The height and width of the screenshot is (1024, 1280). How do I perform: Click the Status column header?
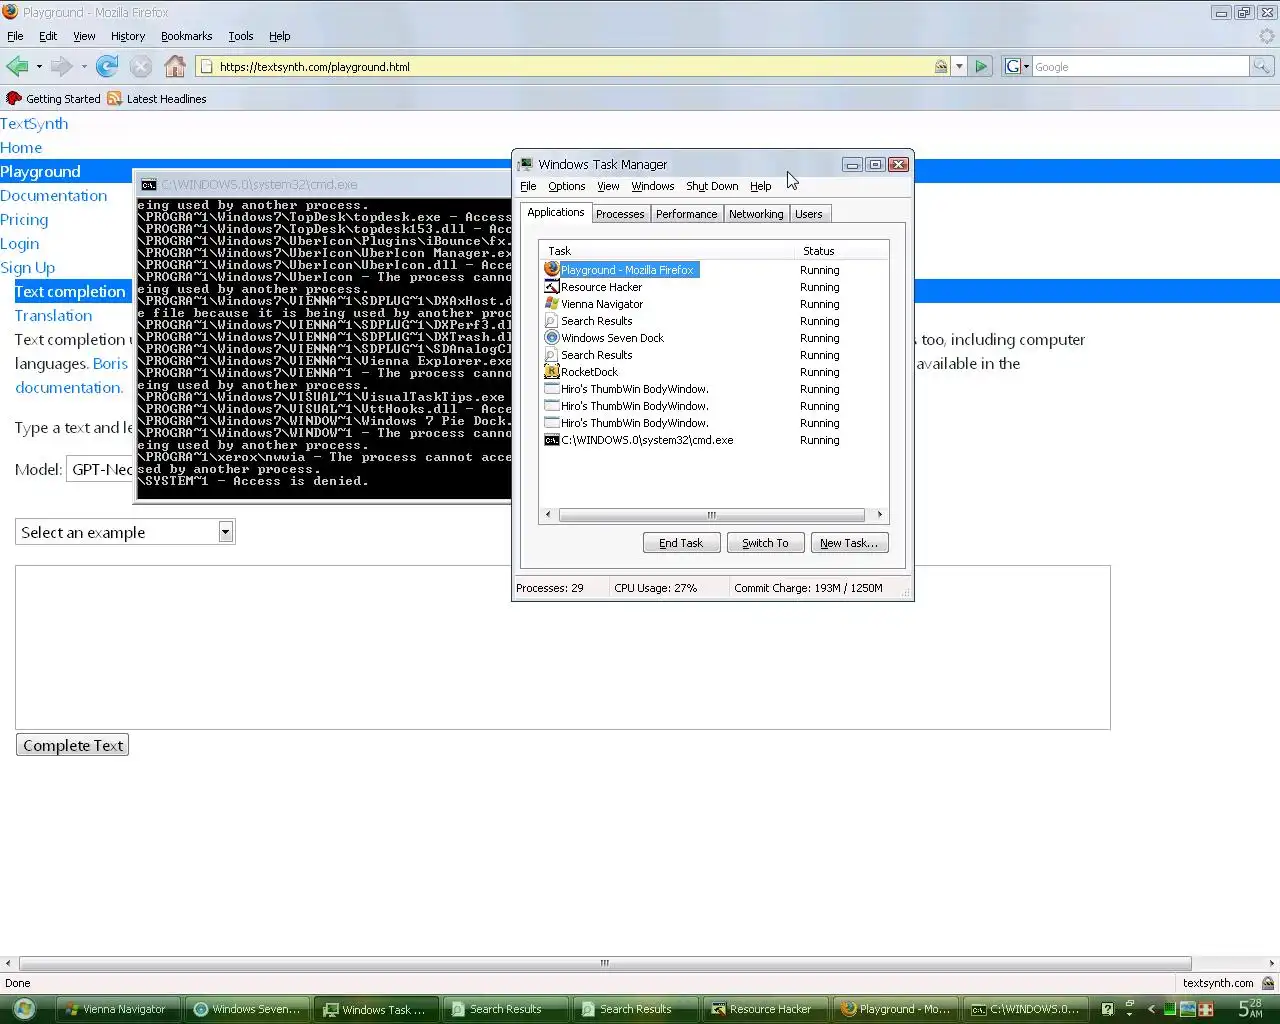click(x=842, y=251)
